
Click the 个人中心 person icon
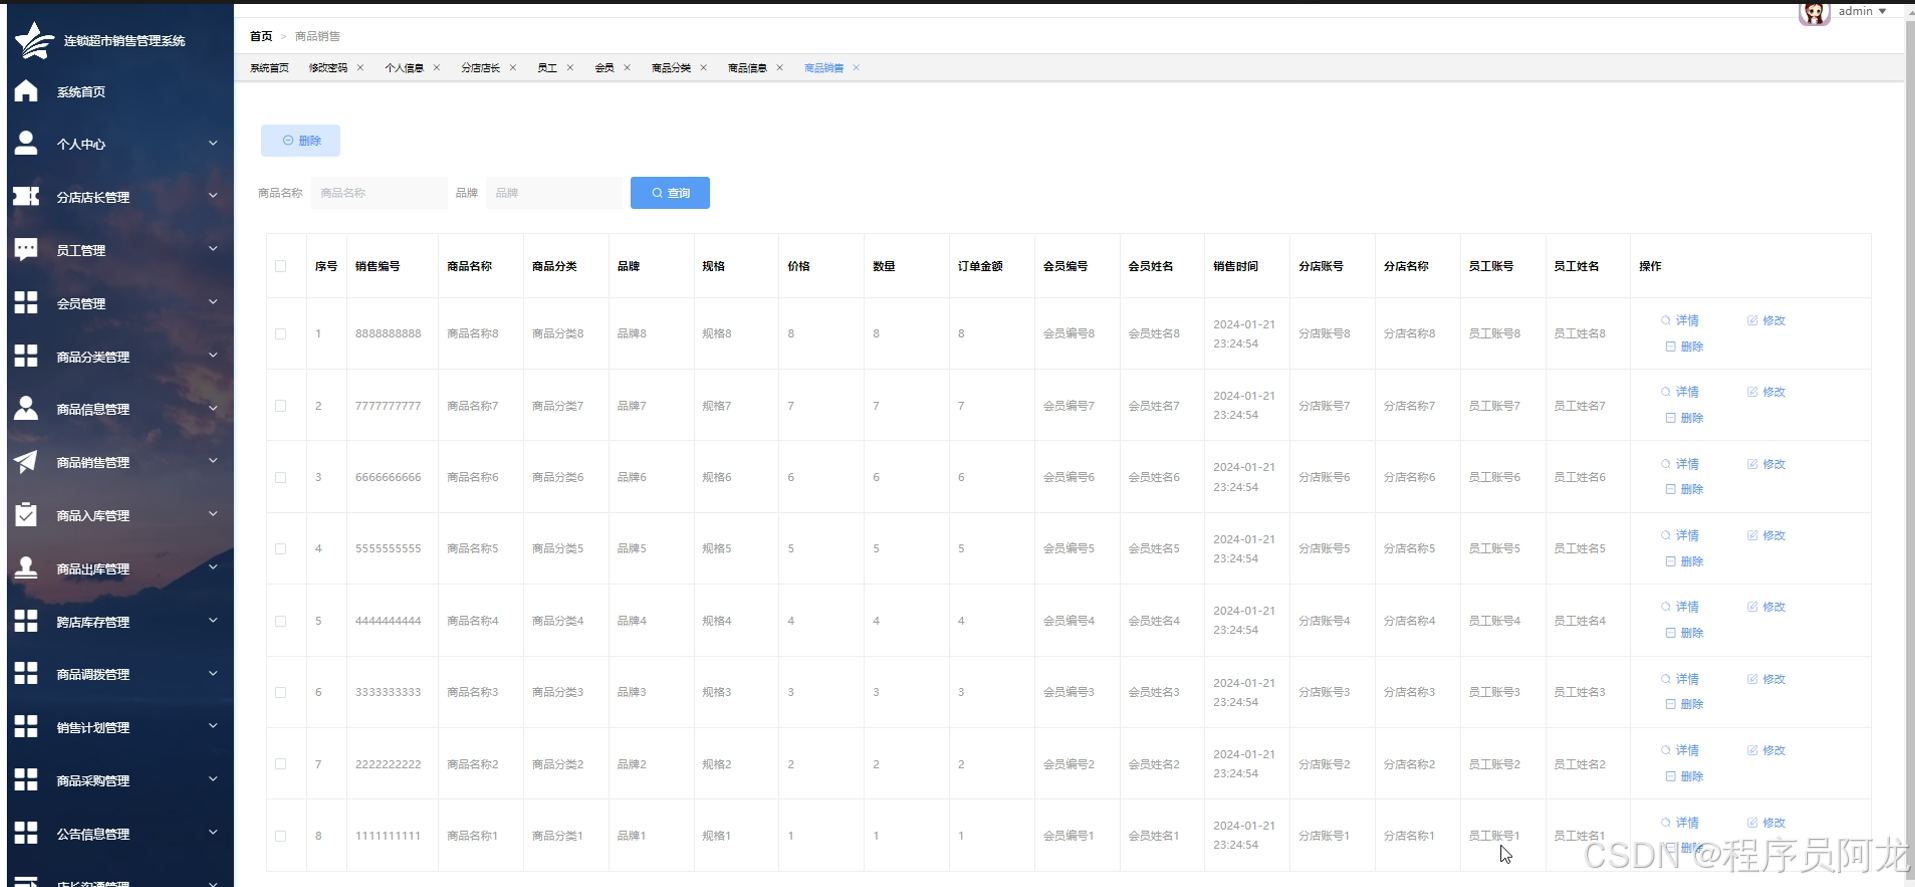[26, 143]
